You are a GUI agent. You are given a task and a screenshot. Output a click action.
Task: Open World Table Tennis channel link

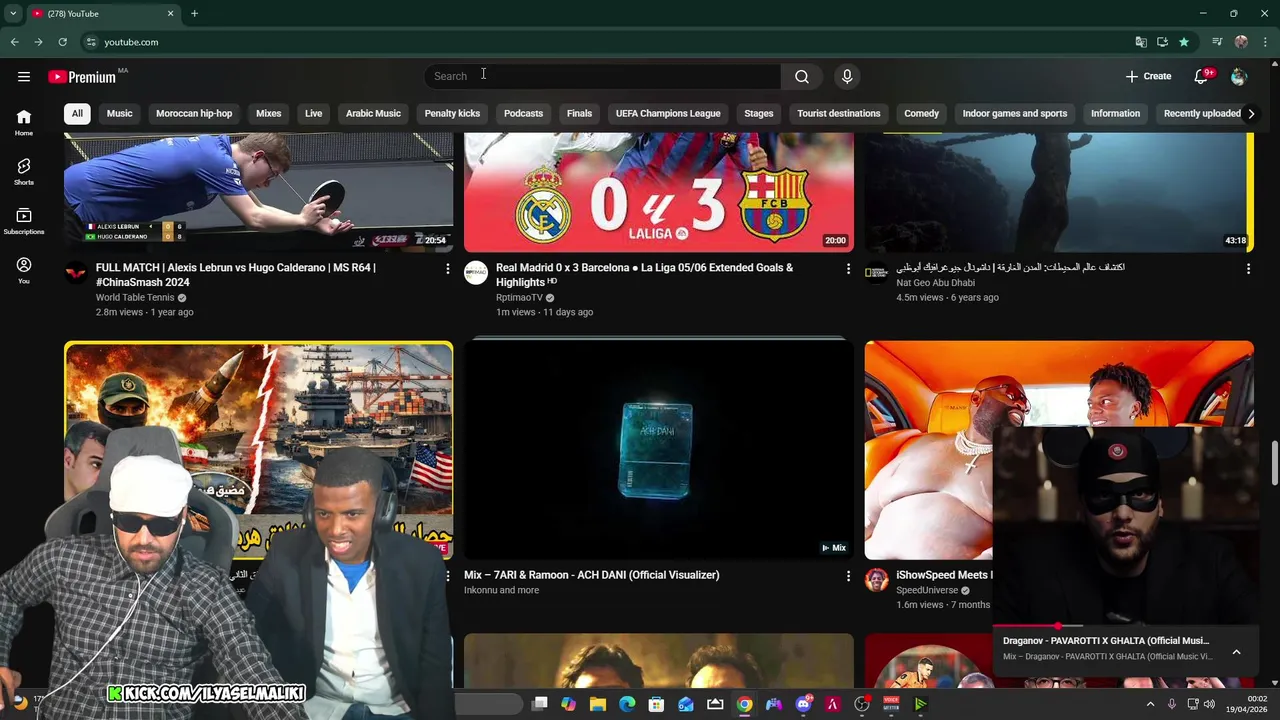(x=135, y=297)
